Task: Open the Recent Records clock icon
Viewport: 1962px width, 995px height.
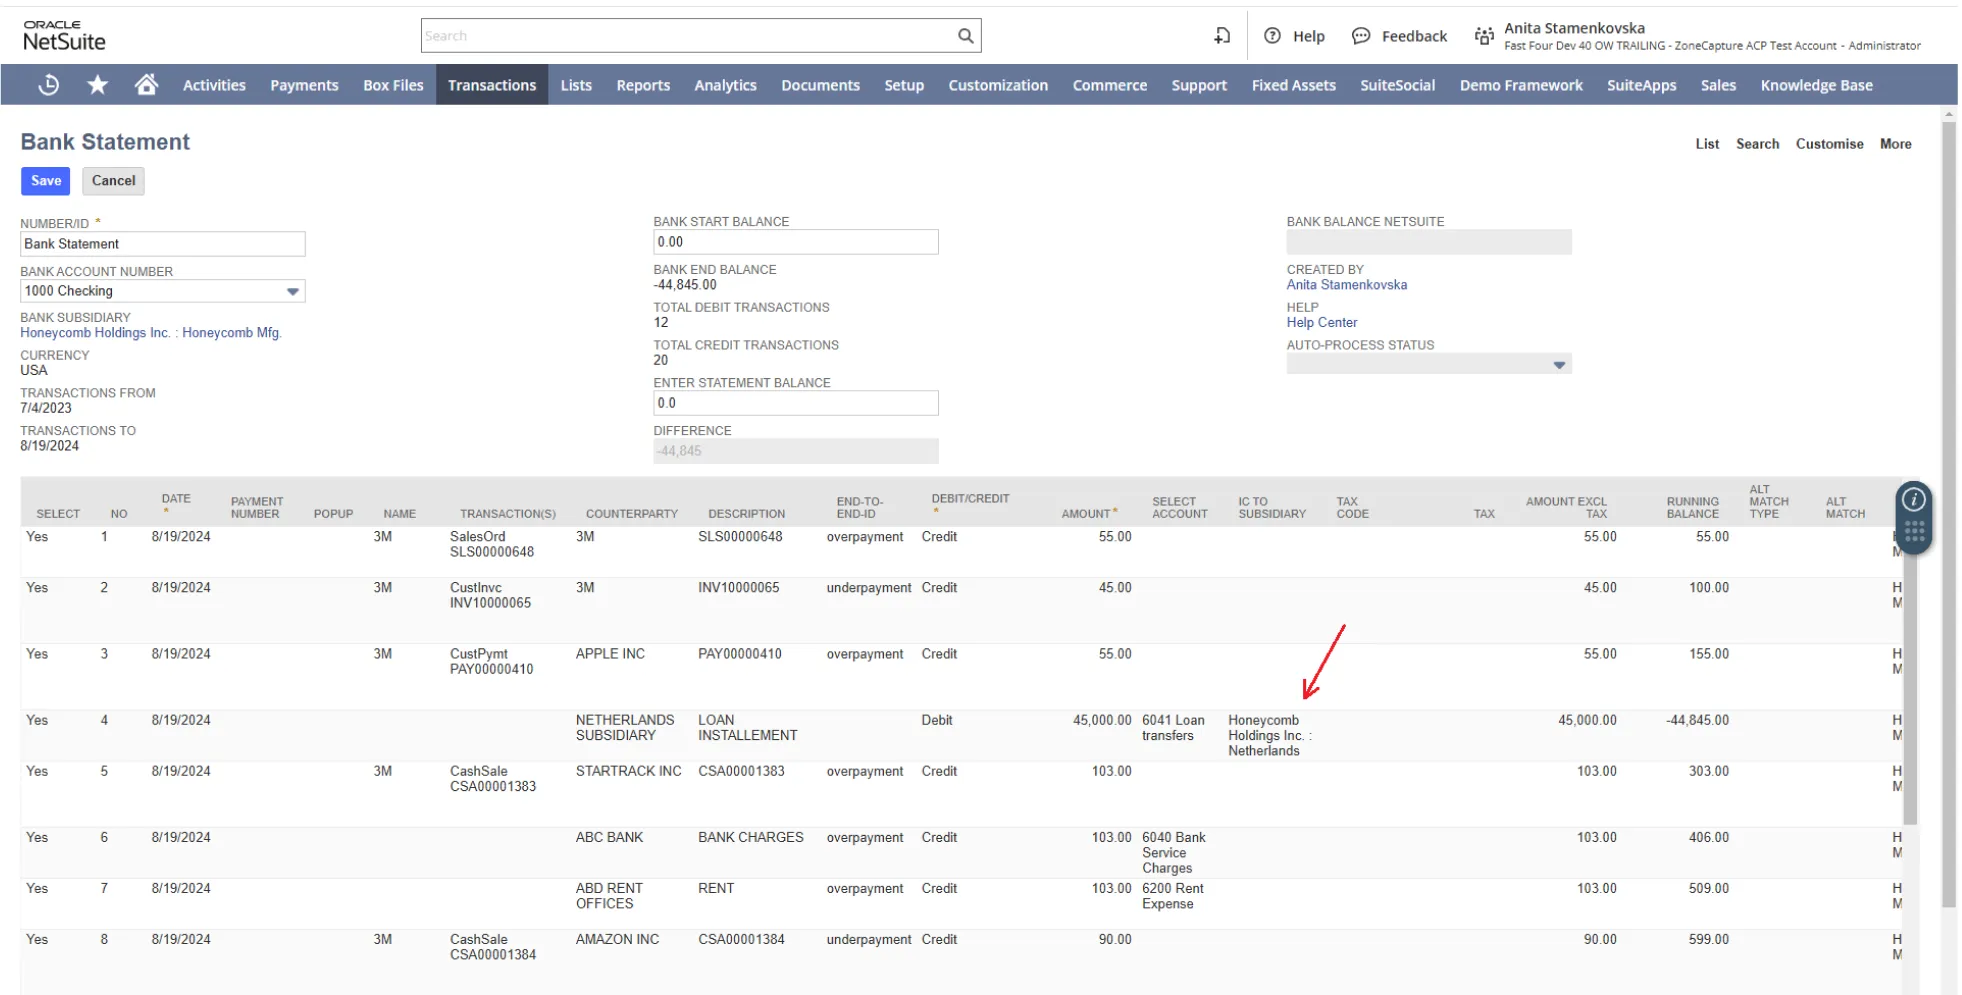Action: (48, 85)
